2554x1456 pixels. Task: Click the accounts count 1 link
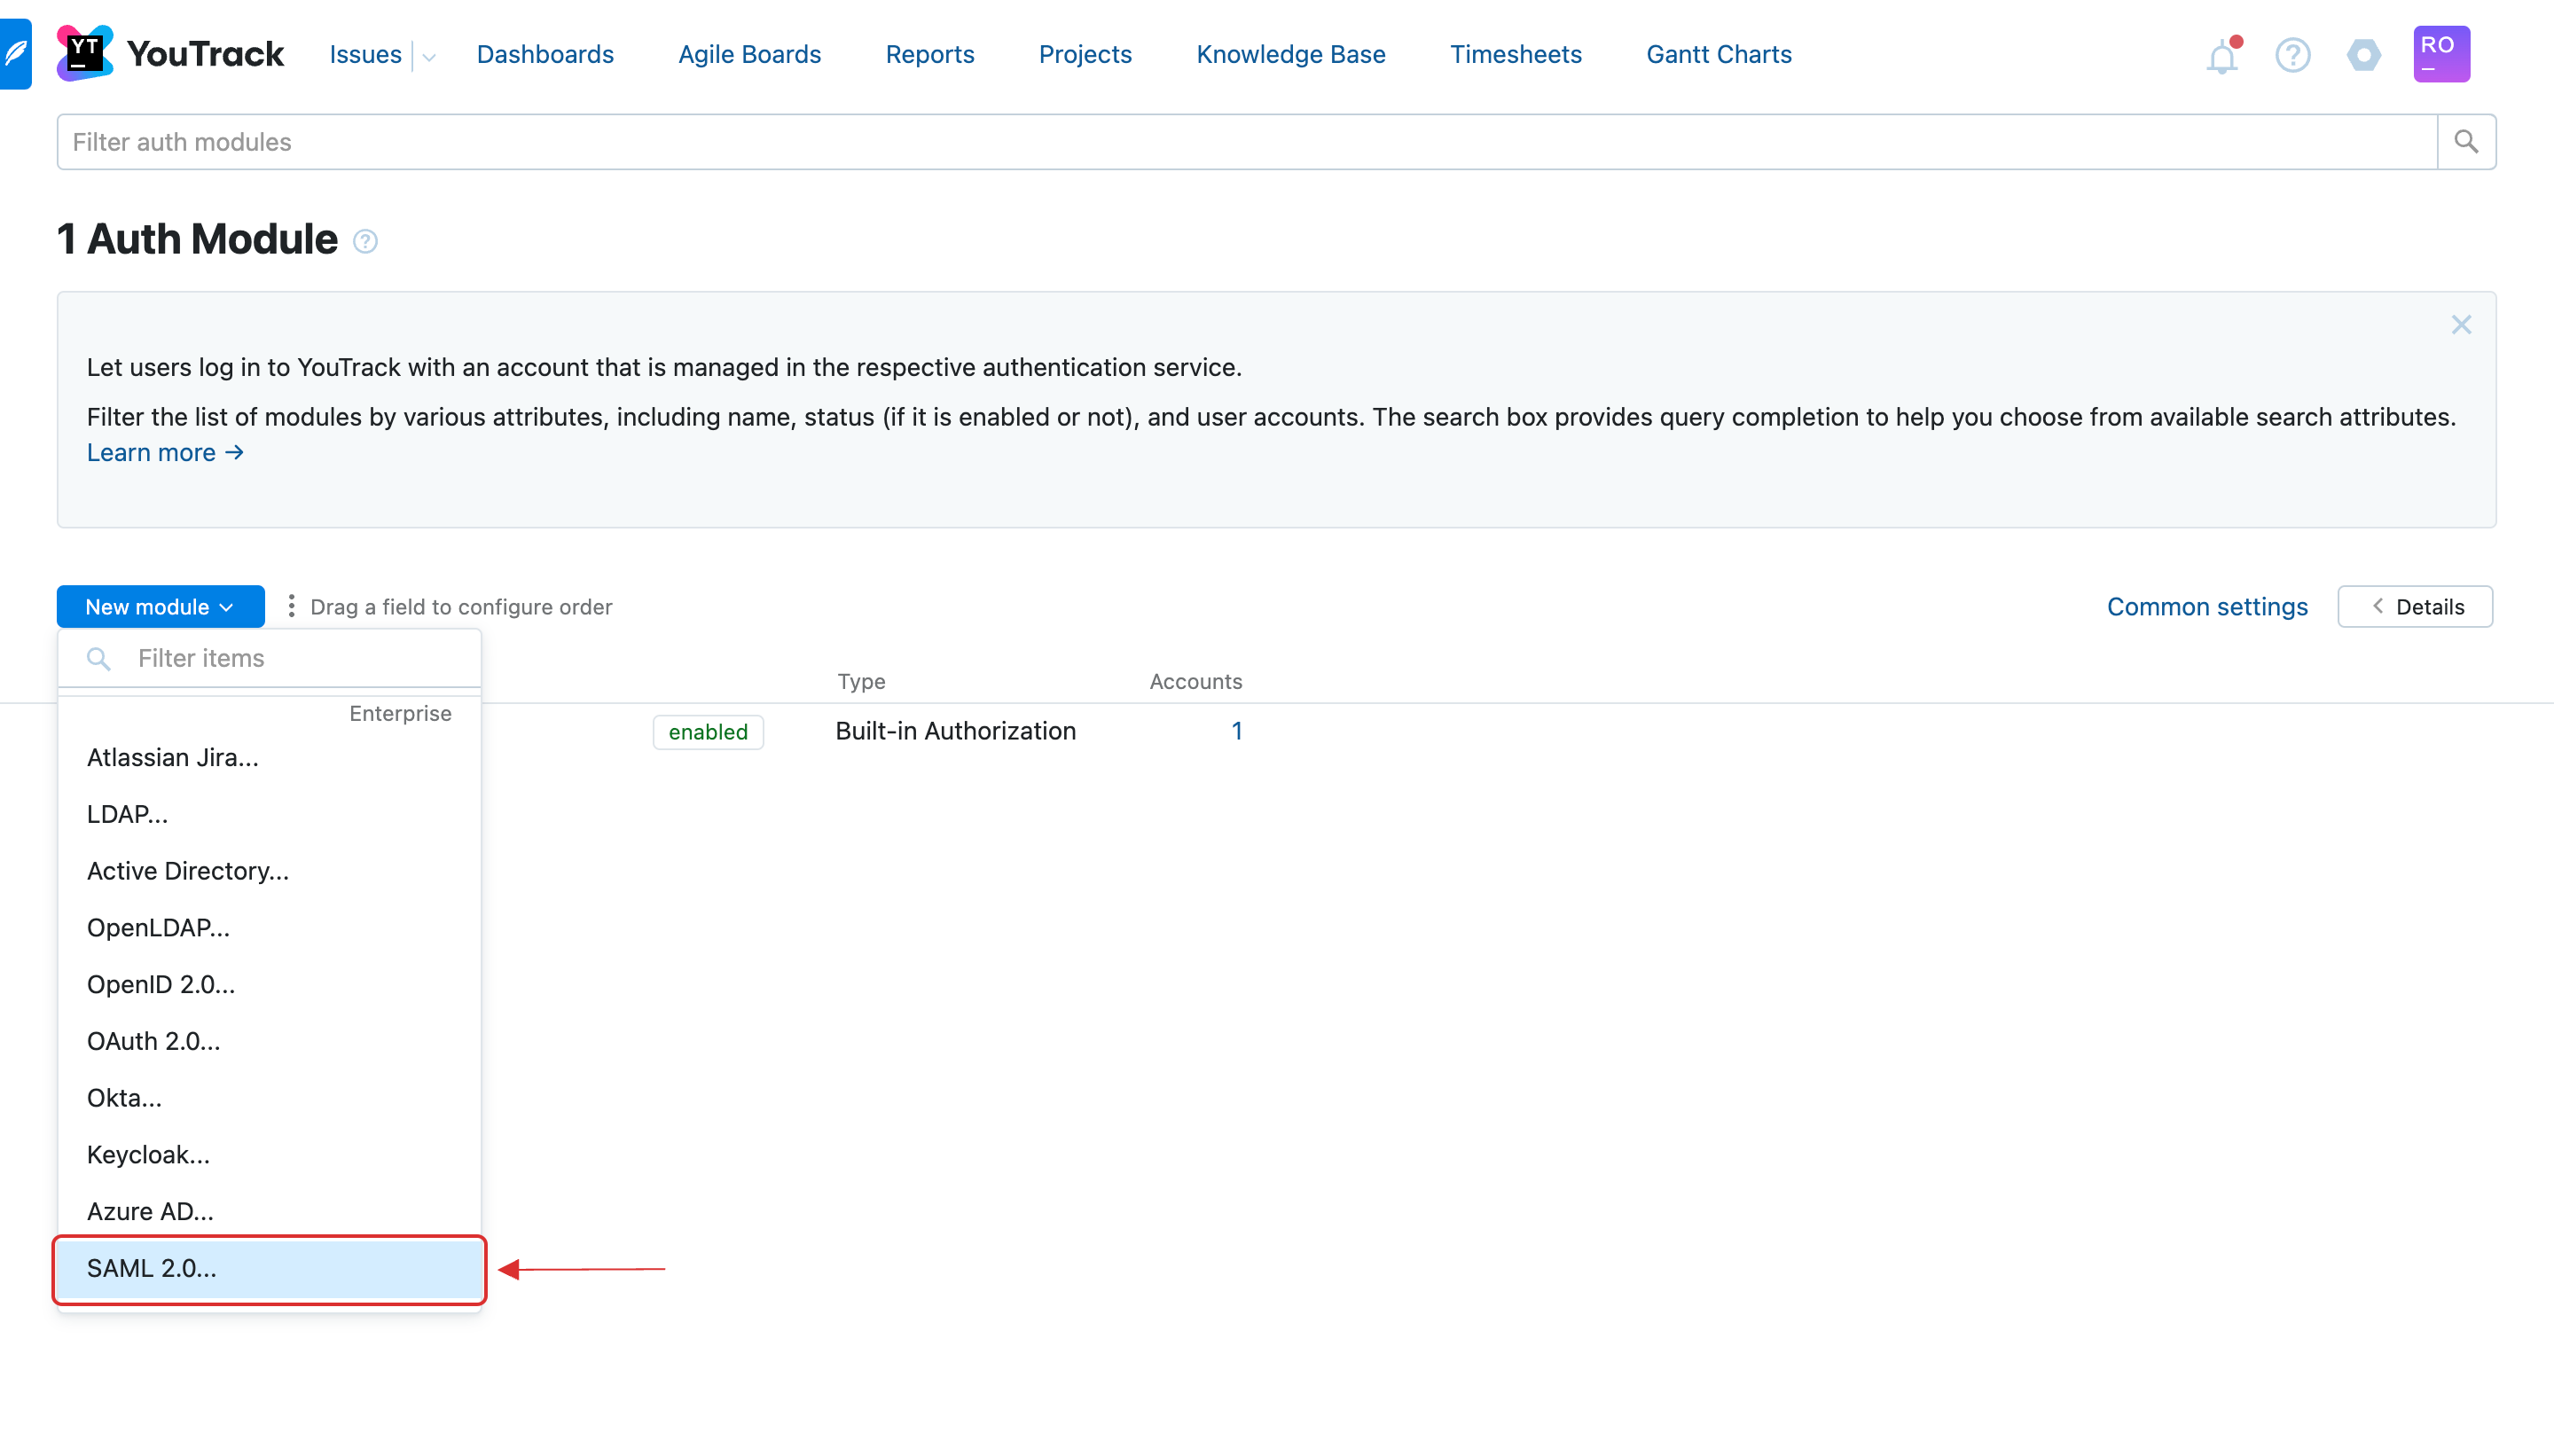pyautogui.click(x=1236, y=731)
